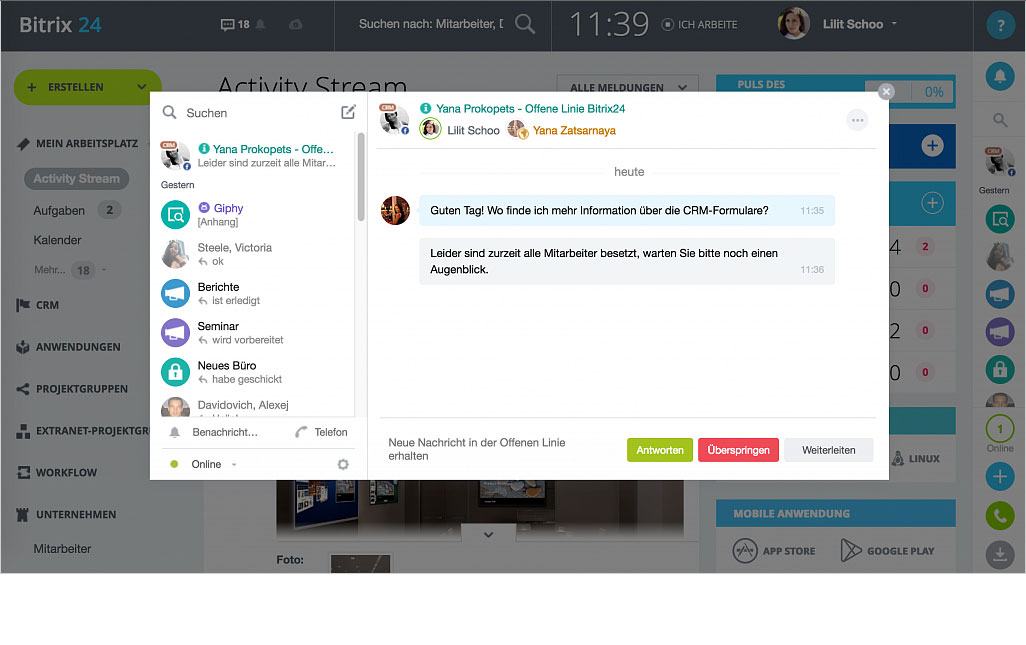
Task: Click the ERSTELLEN create button
Action: 75,87
